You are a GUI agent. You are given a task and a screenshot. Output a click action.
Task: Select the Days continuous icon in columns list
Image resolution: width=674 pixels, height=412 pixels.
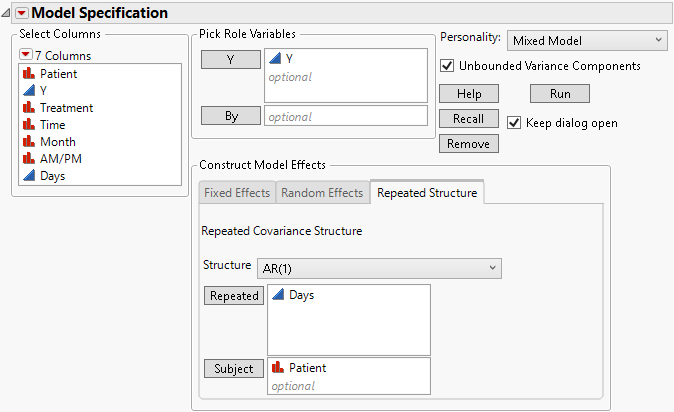point(28,176)
